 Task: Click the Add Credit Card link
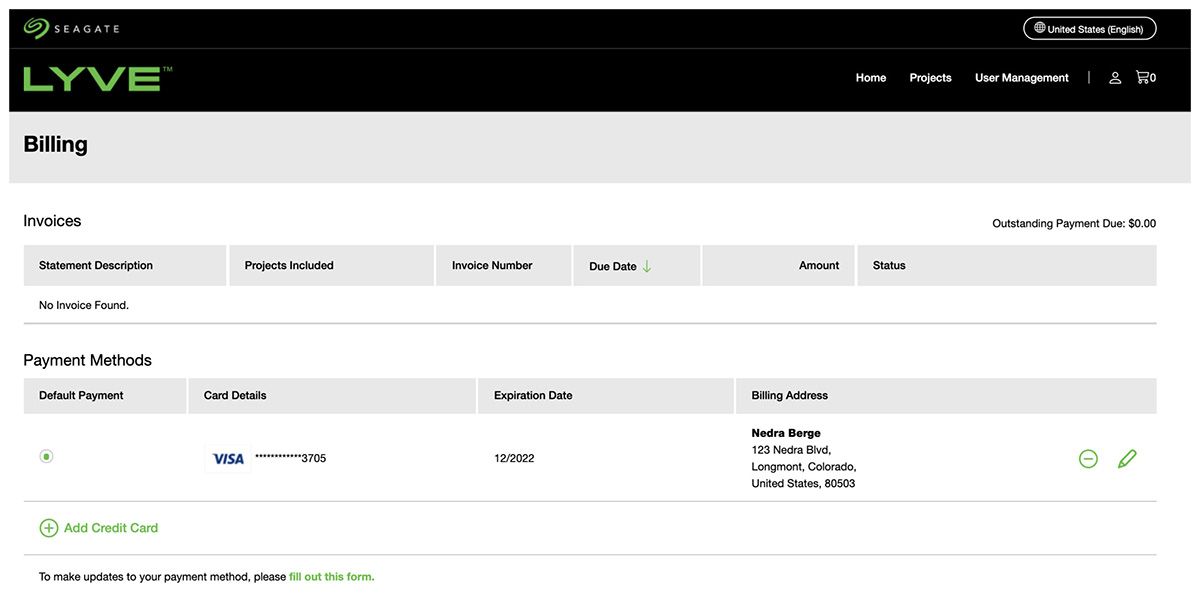click(x=111, y=528)
